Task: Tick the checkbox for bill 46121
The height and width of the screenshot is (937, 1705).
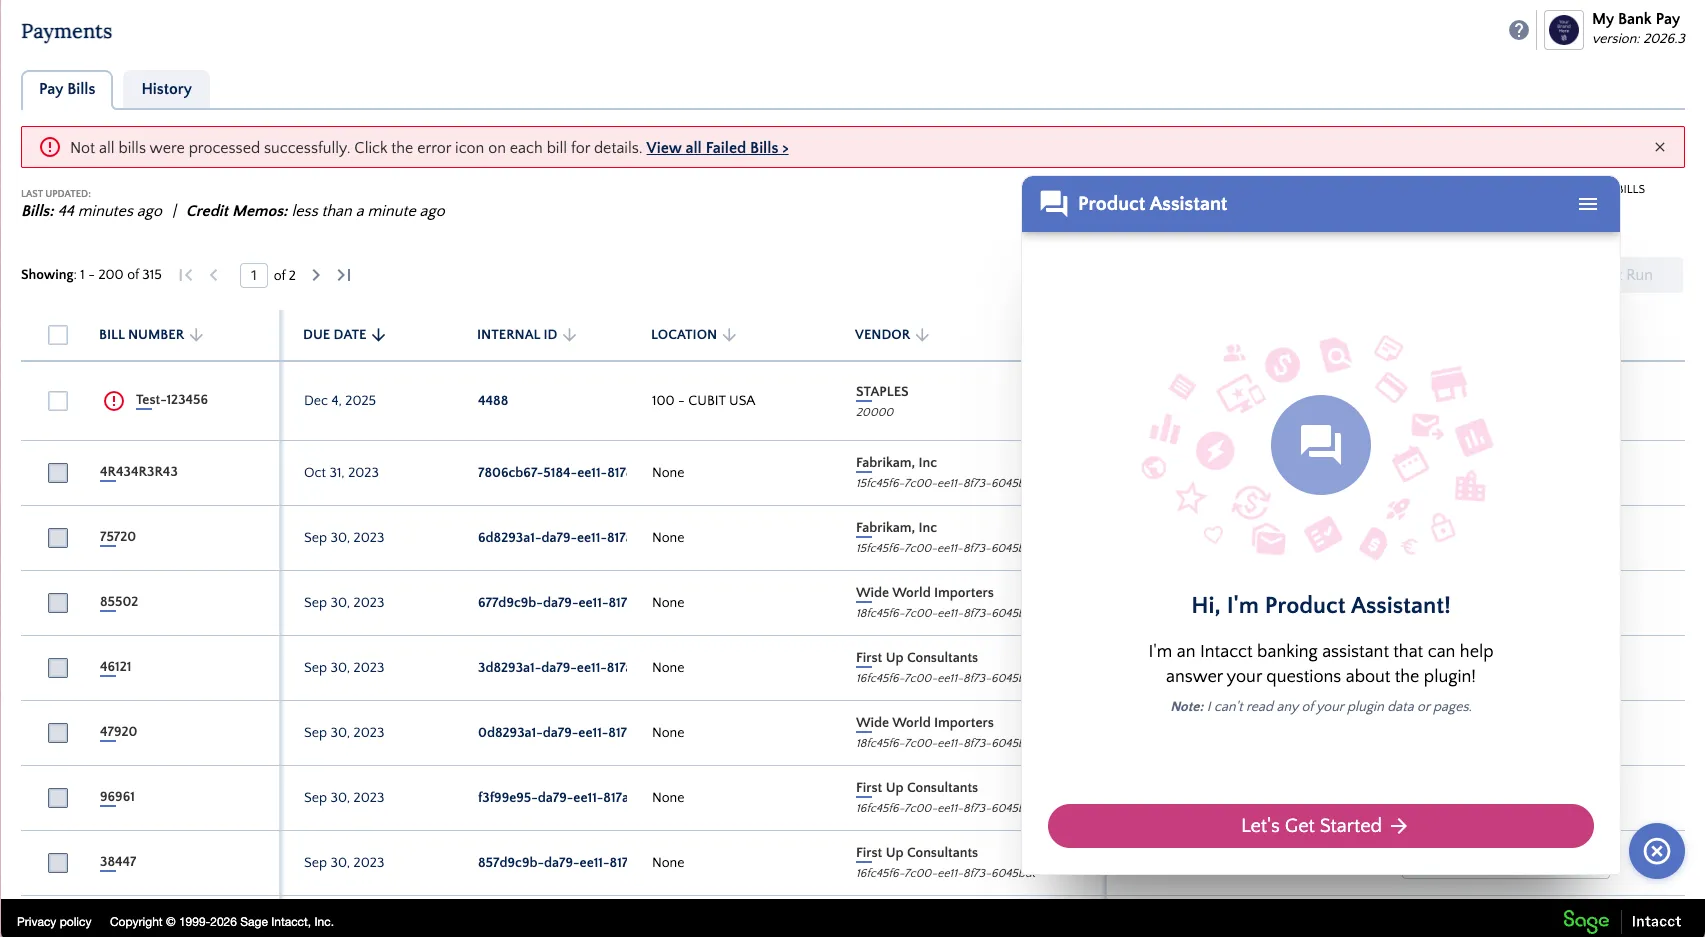Action: tap(58, 668)
